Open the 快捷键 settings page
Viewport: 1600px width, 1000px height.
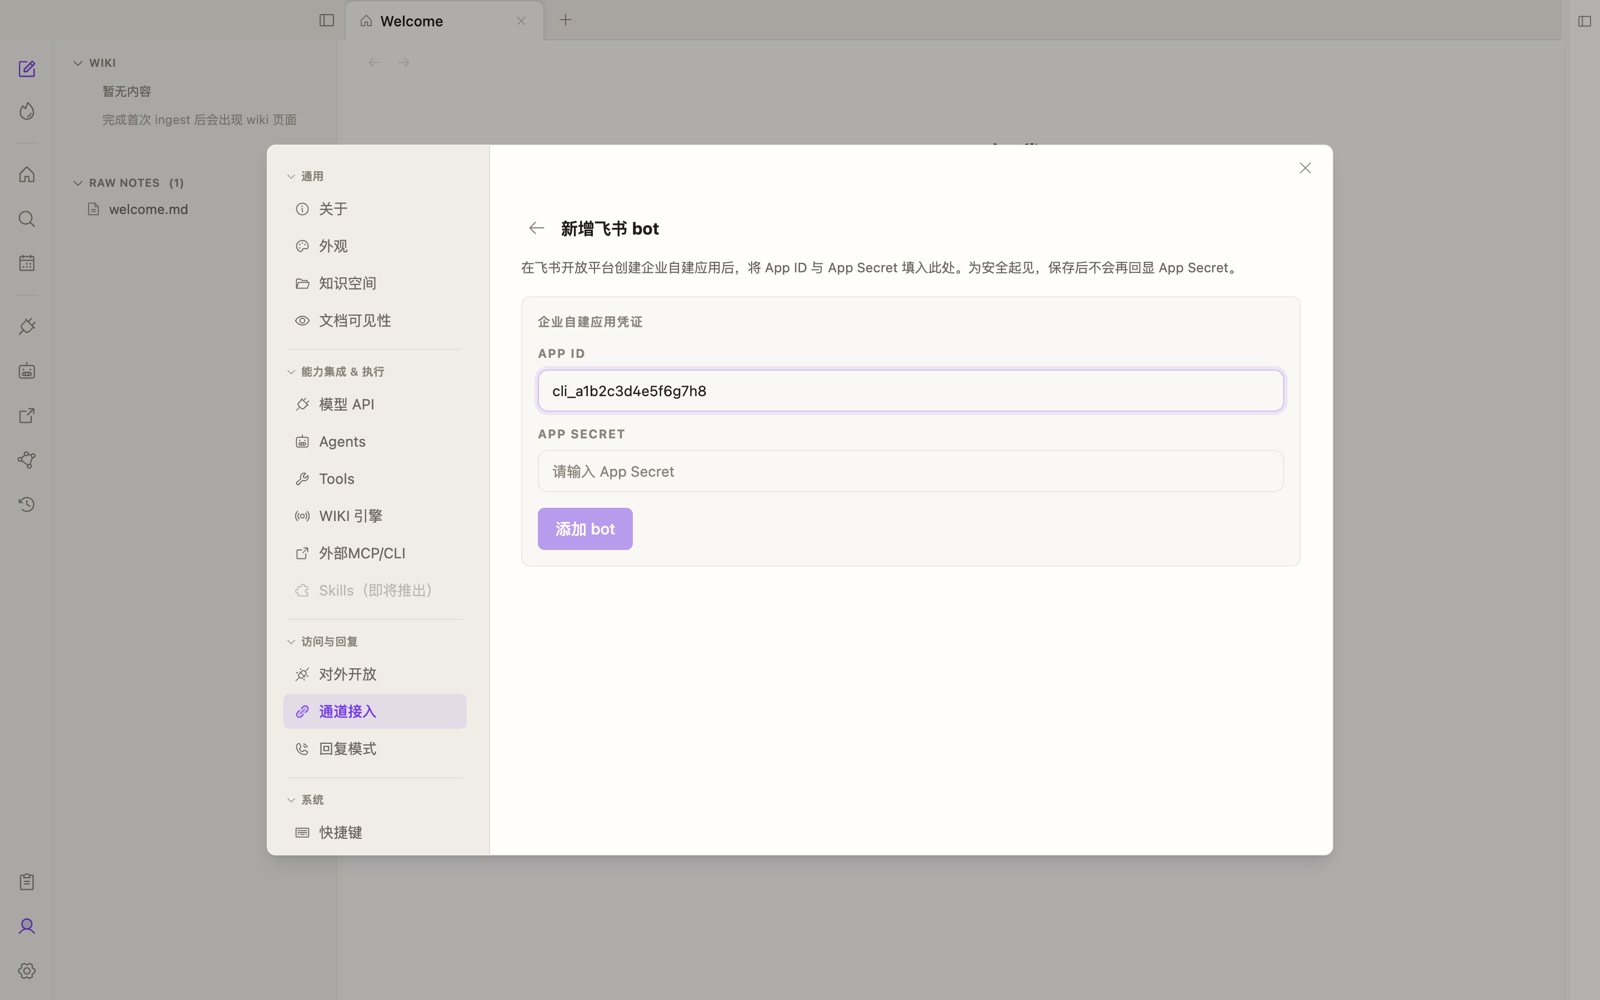(x=375, y=832)
